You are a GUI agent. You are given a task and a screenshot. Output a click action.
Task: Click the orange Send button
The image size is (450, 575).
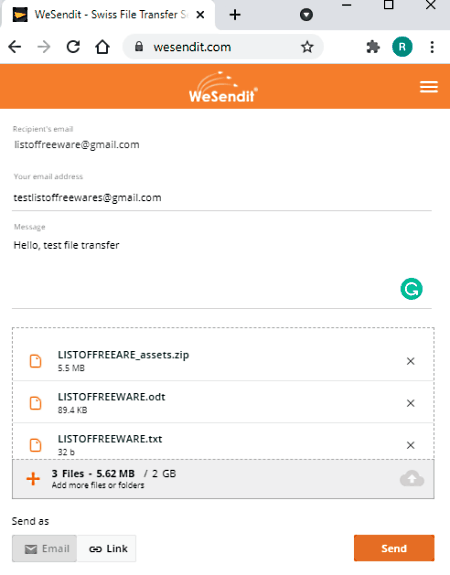tap(394, 548)
